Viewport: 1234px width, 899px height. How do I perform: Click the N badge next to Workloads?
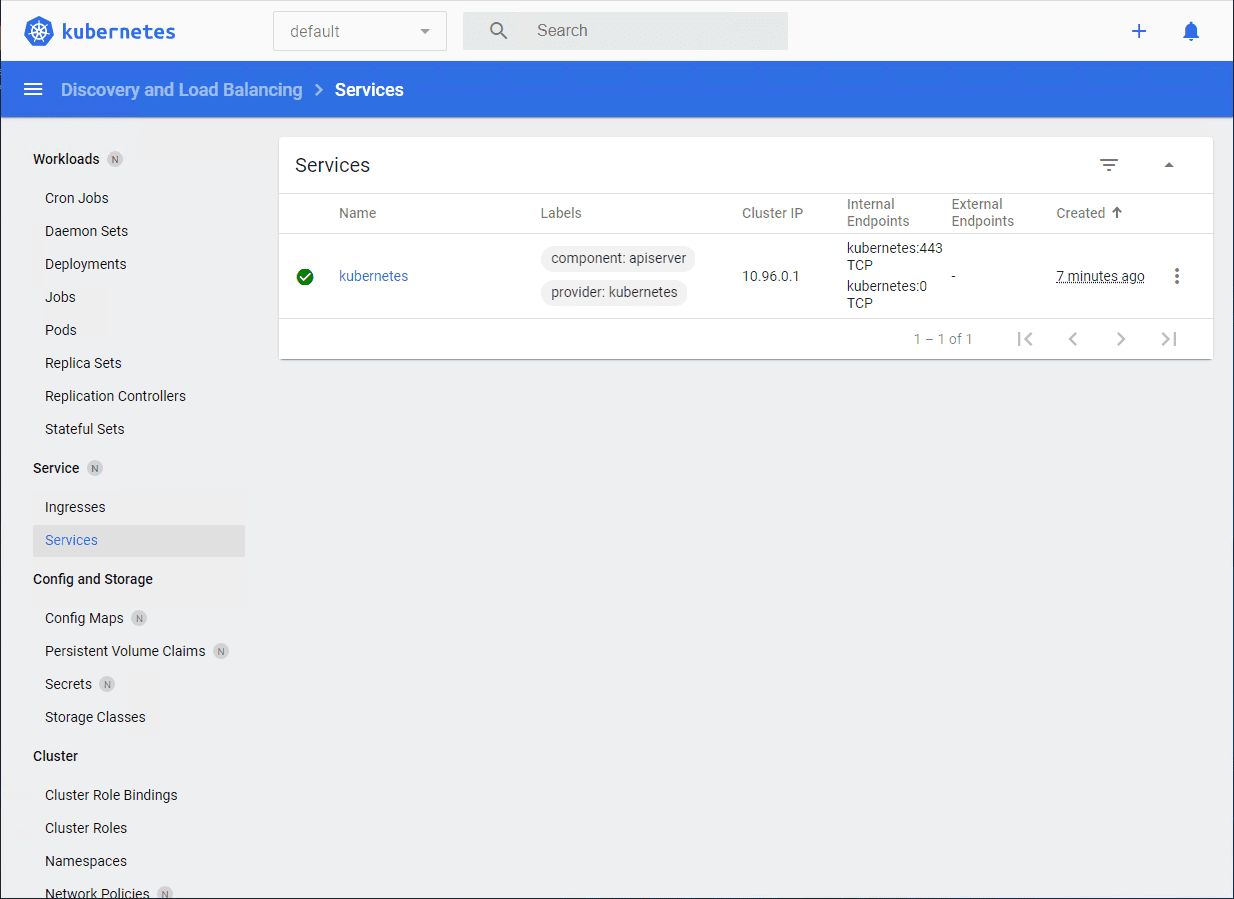pyautogui.click(x=115, y=159)
